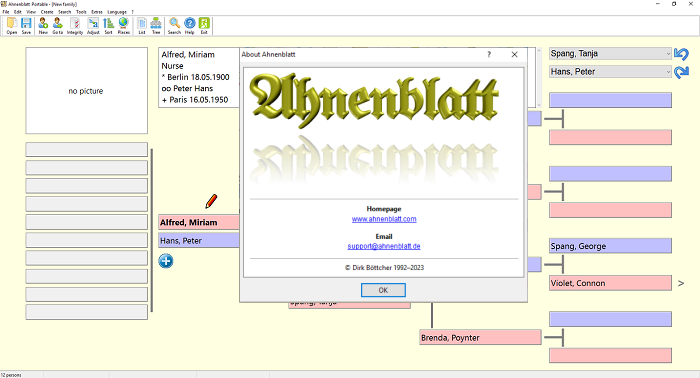The image size is (700, 378).
Task: Click the Help question mark toolbar icon
Action: pyautogui.click(x=190, y=25)
